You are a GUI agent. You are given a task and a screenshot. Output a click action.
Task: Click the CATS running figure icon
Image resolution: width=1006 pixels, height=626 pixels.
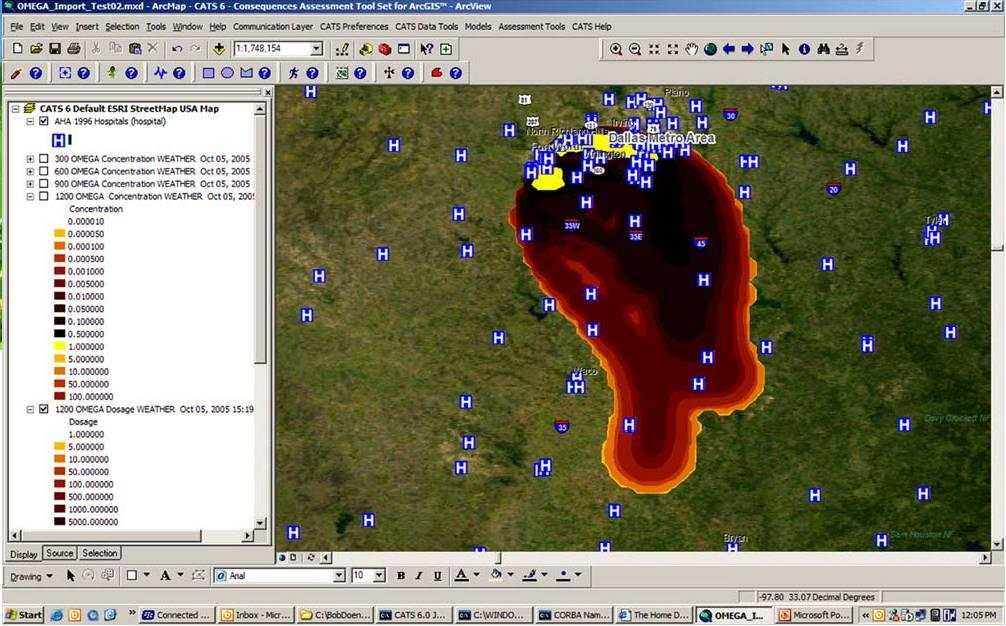pyautogui.click(x=294, y=73)
